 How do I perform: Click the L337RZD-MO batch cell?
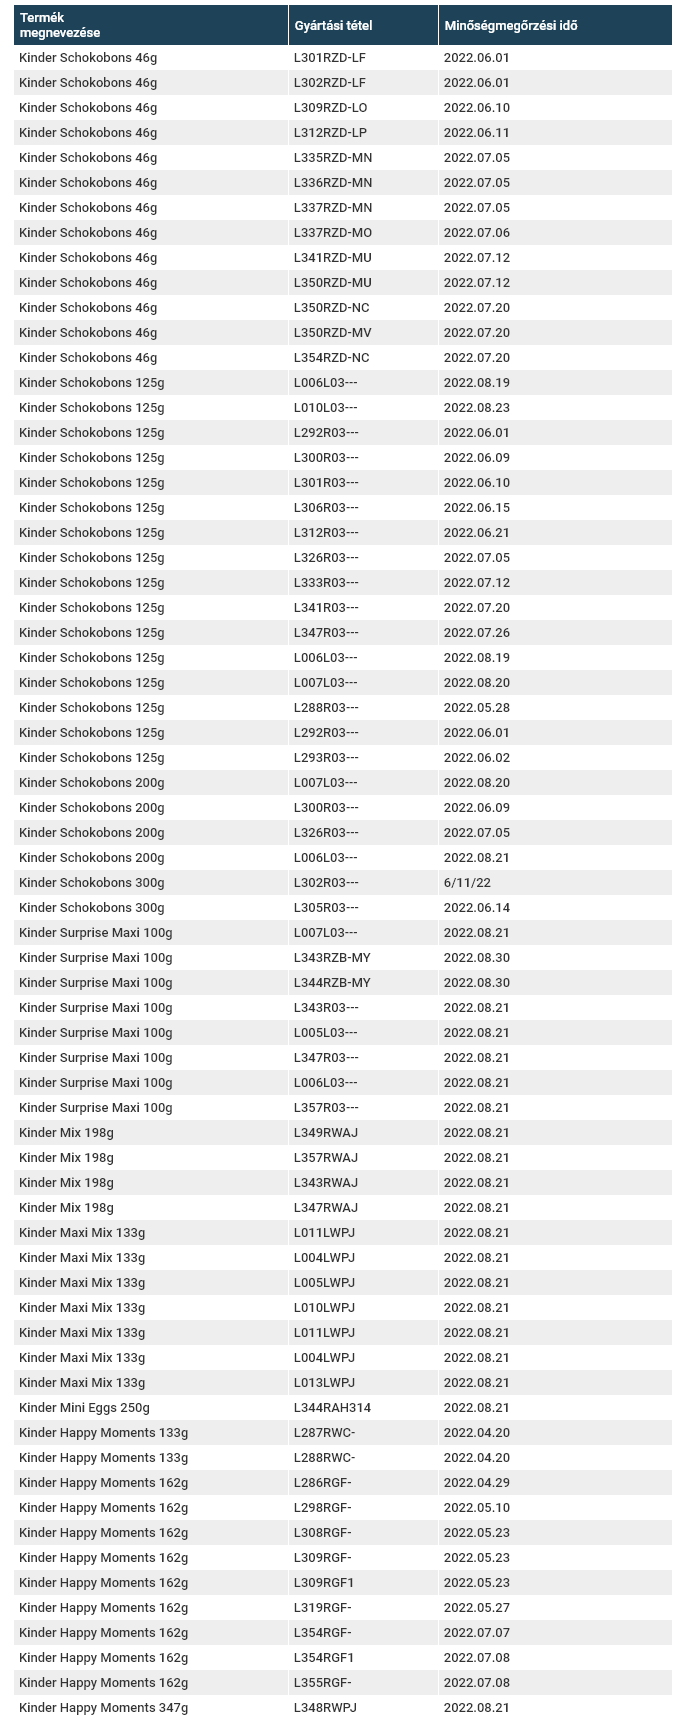click(x=333, y=233)
